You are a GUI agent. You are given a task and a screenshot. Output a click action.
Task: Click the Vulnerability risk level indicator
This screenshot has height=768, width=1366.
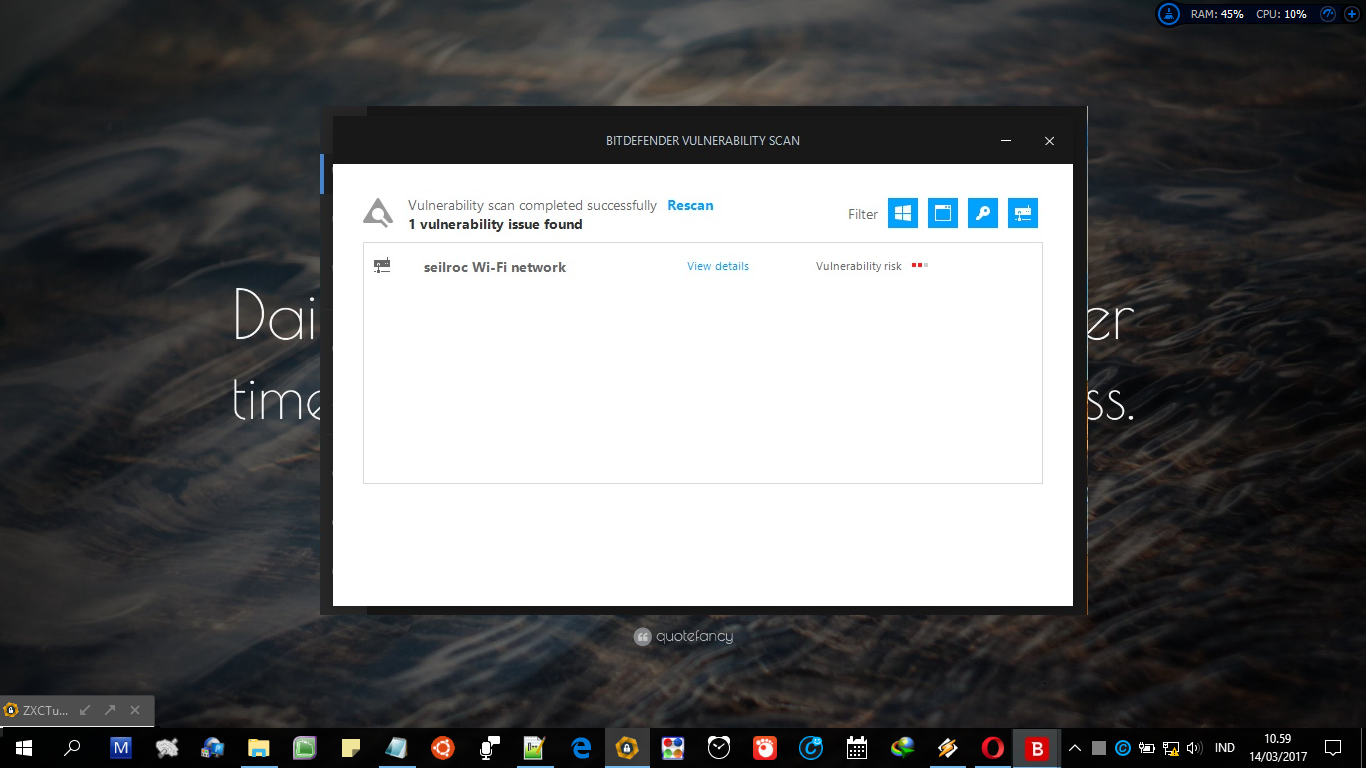coord(920,265)
